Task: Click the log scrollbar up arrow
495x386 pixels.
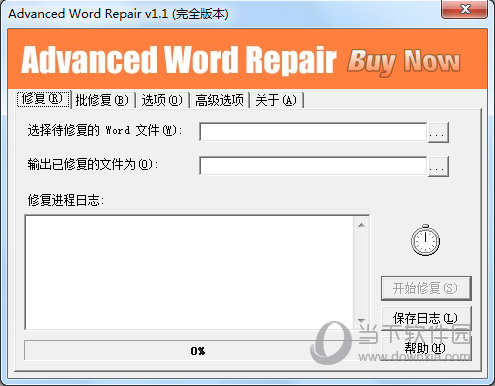Action: click(361, 226)
